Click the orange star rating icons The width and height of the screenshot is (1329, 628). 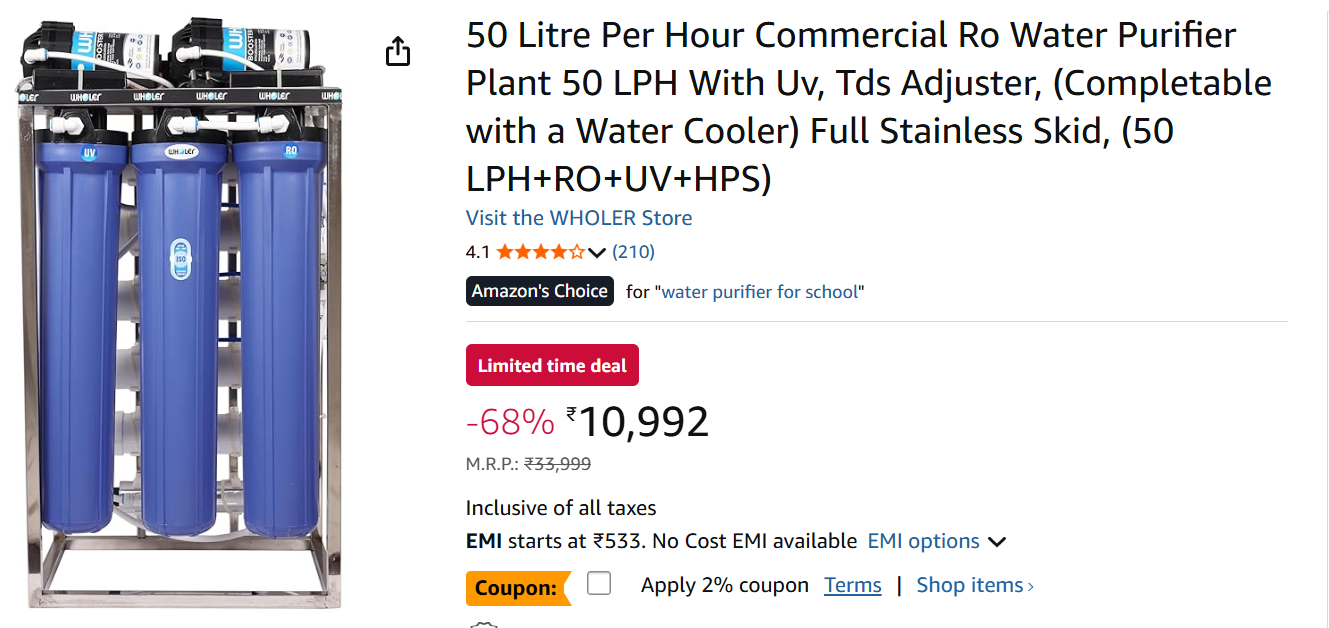(540, 252)
